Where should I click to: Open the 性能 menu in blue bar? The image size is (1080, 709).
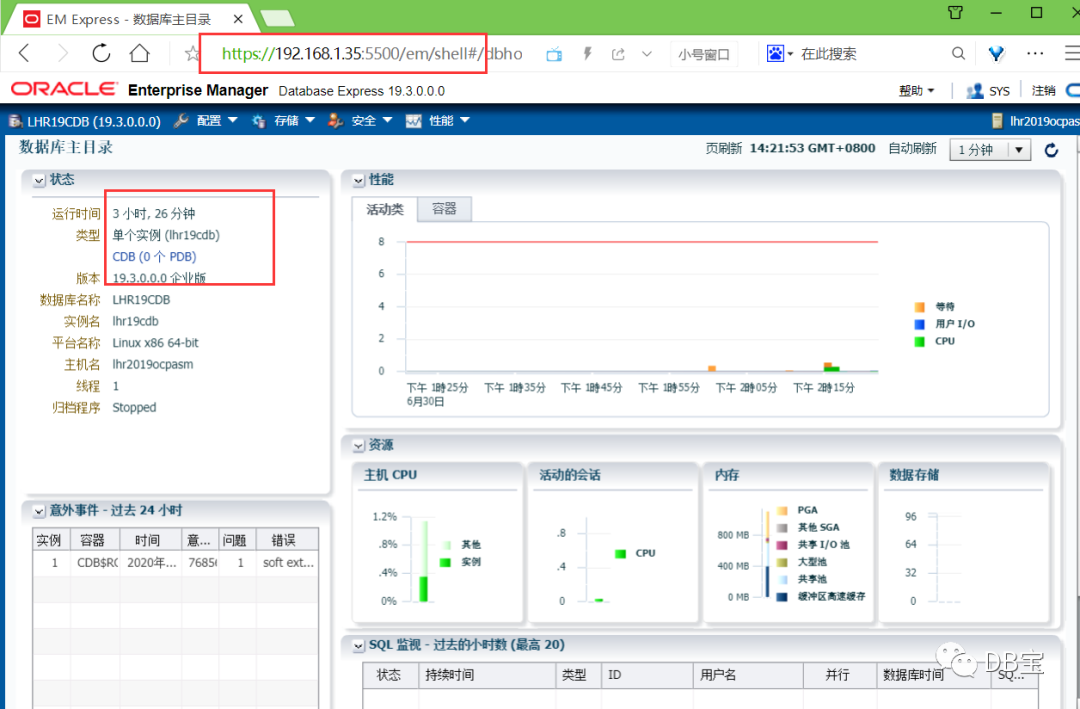[449, 121]
